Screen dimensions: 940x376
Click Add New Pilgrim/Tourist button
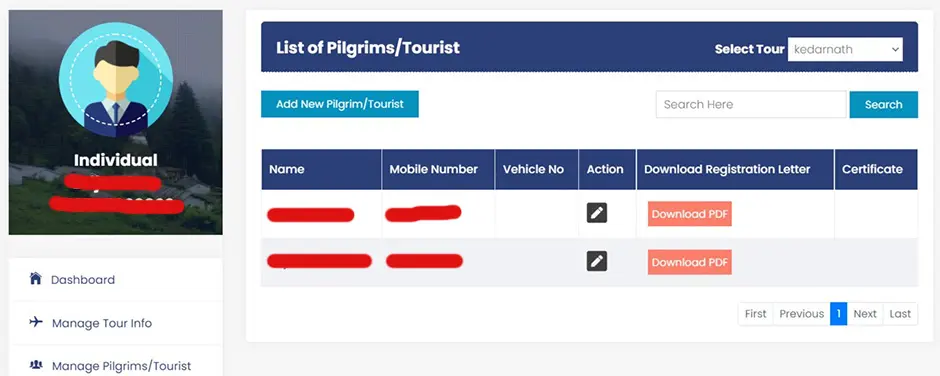click(x=340, y=104)
